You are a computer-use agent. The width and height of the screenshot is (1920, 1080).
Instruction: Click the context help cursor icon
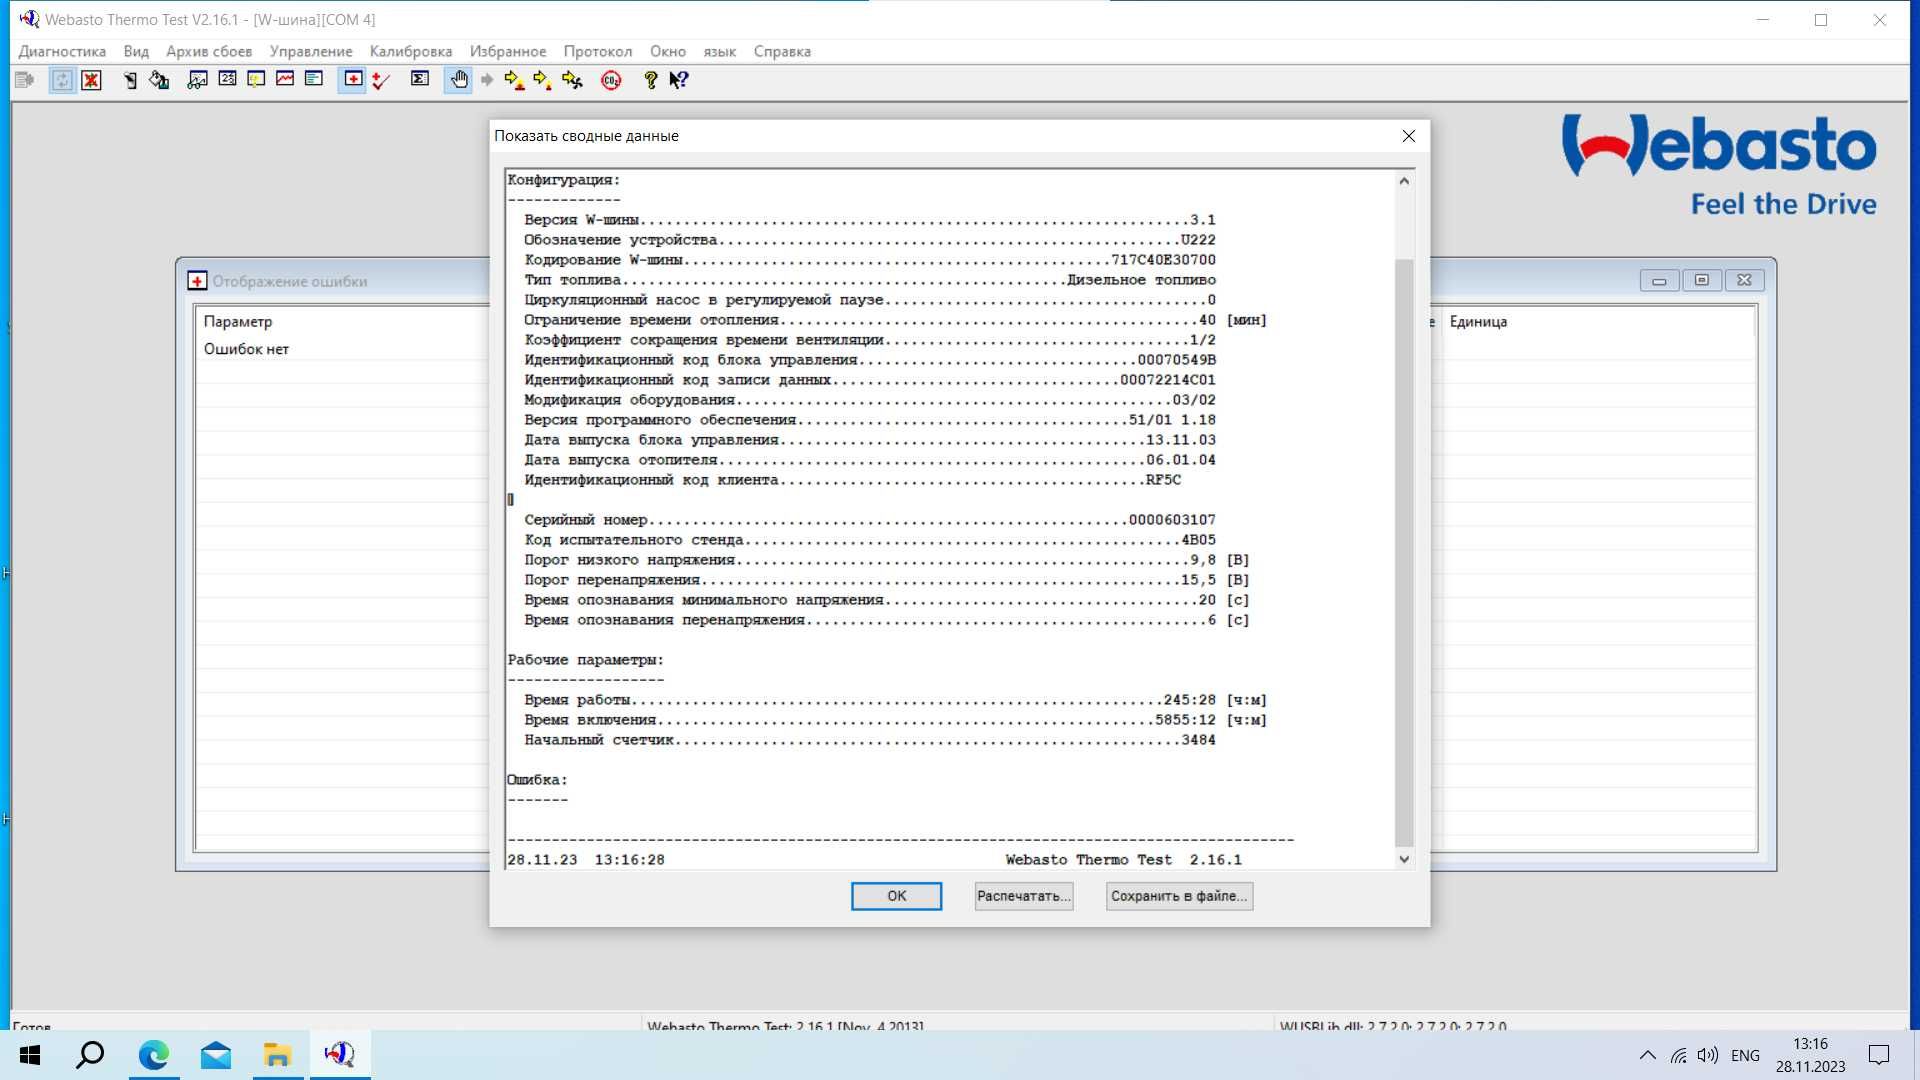point(679,80)
